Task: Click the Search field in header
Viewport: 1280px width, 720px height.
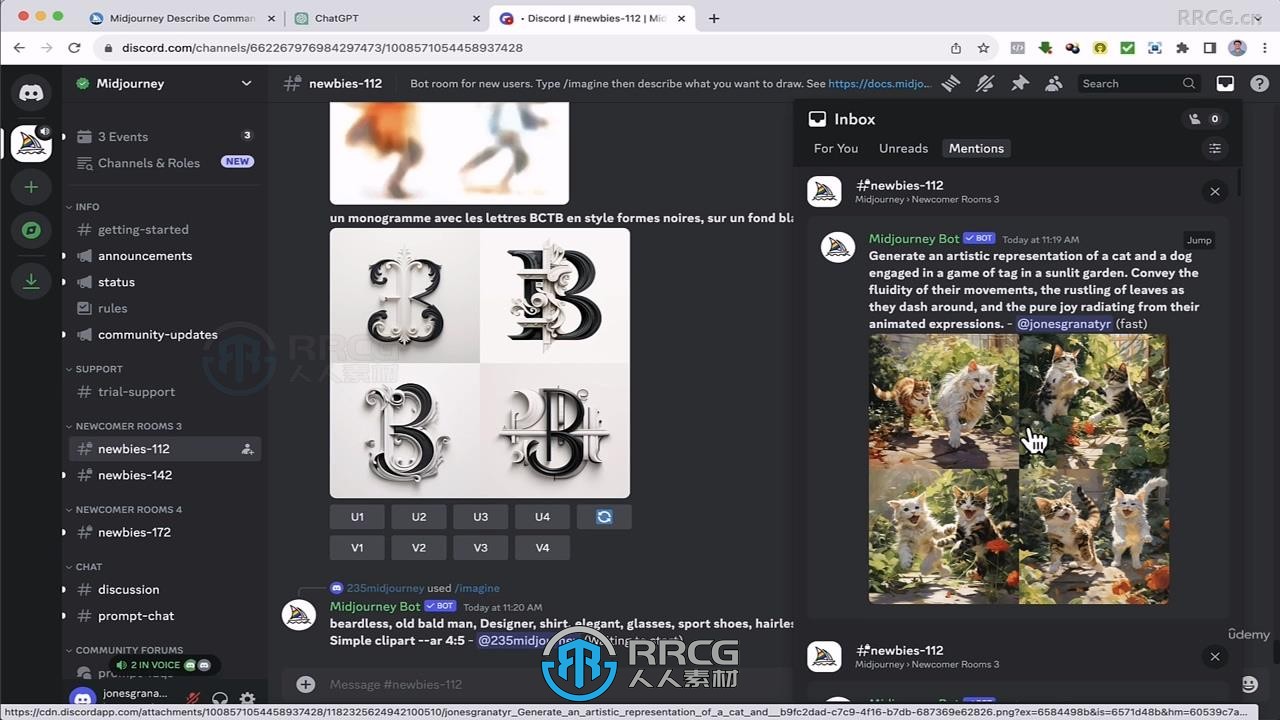Action: 1138,84
